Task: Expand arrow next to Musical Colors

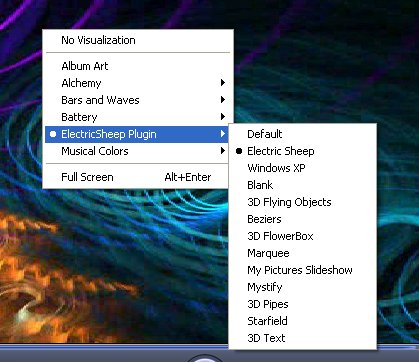Action: [223, 151]
